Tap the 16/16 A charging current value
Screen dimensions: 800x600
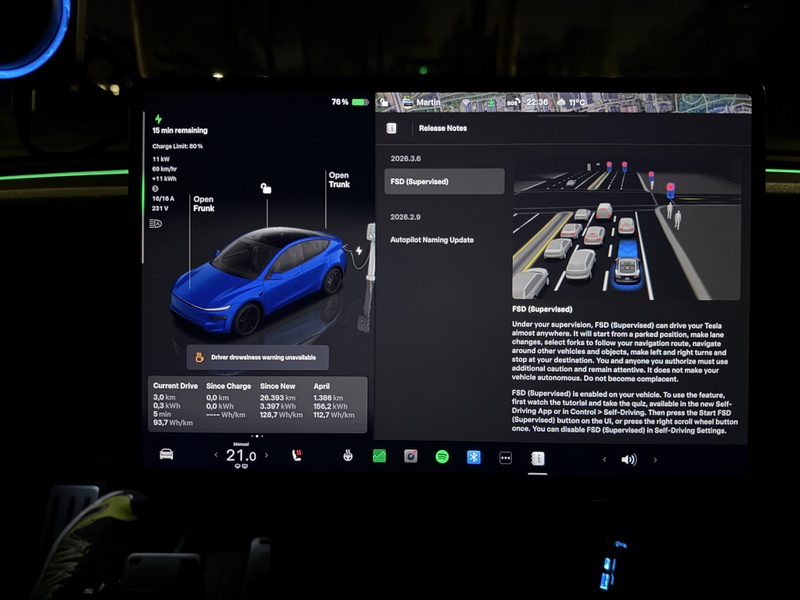pyautogui.click(x=163, y=198)
